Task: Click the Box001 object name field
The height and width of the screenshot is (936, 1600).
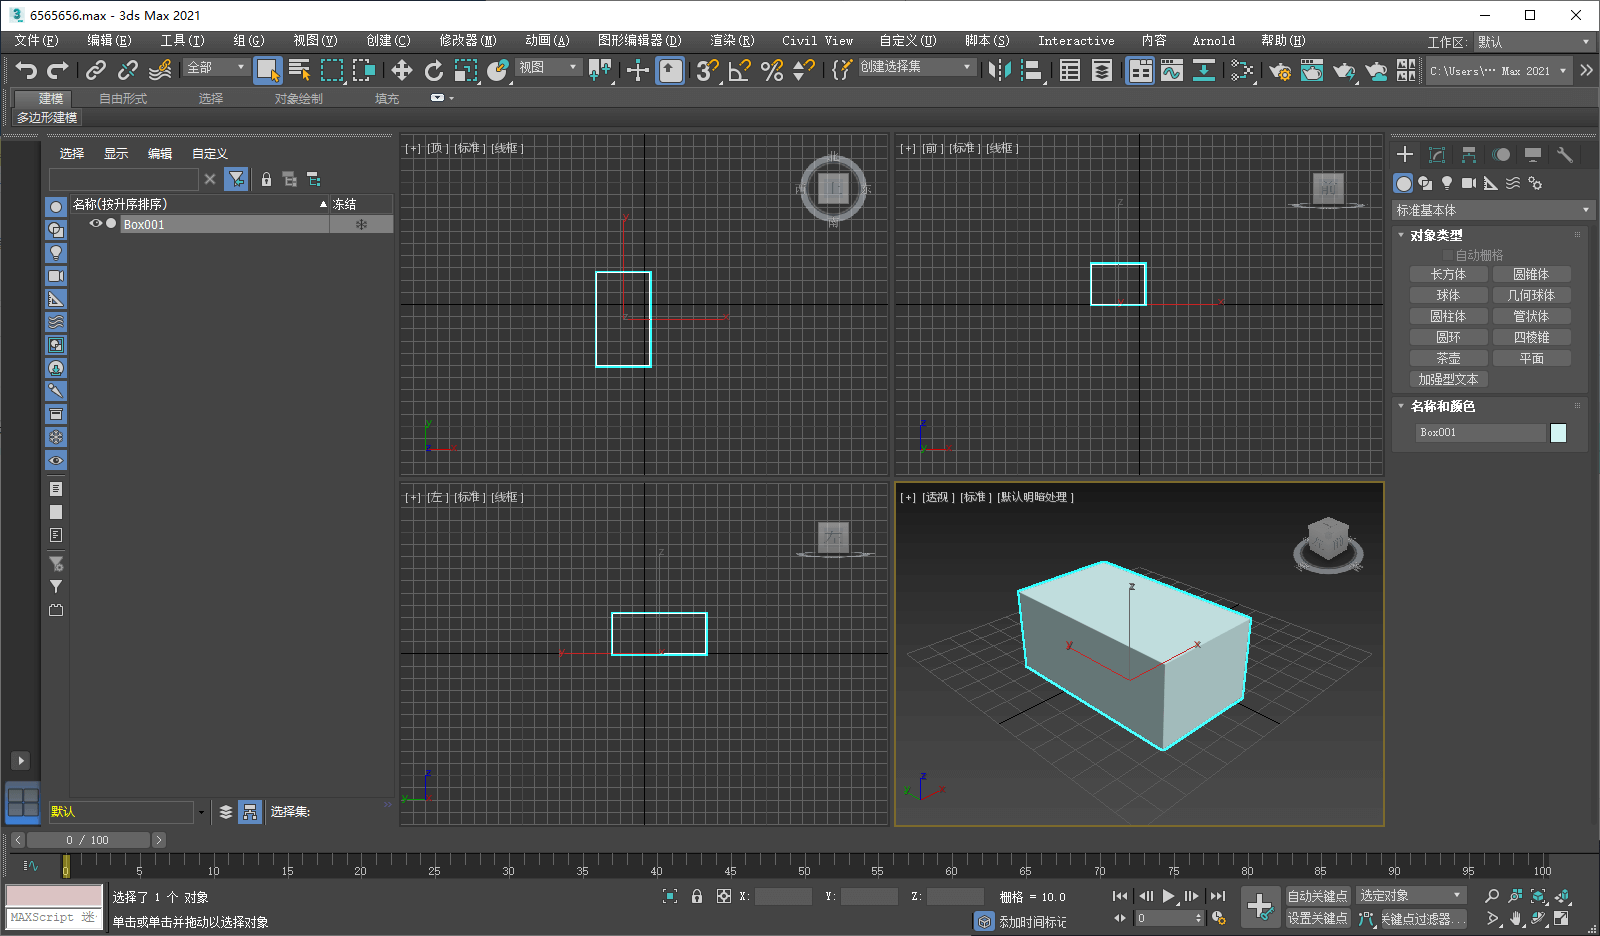Action: (x=1481, y=433)
